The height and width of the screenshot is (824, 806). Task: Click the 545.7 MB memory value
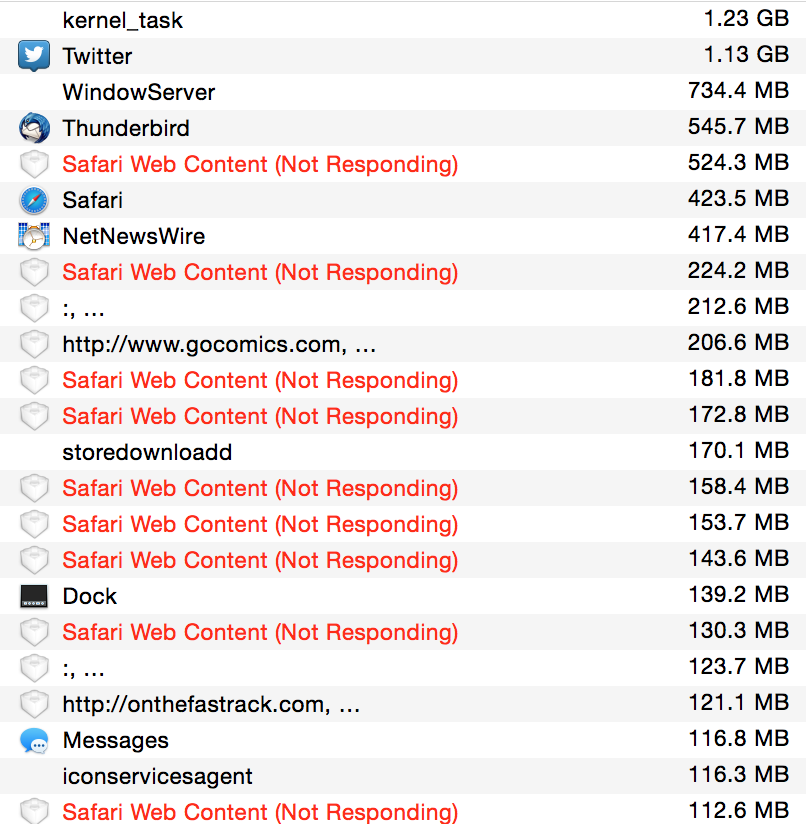point(739,127)
